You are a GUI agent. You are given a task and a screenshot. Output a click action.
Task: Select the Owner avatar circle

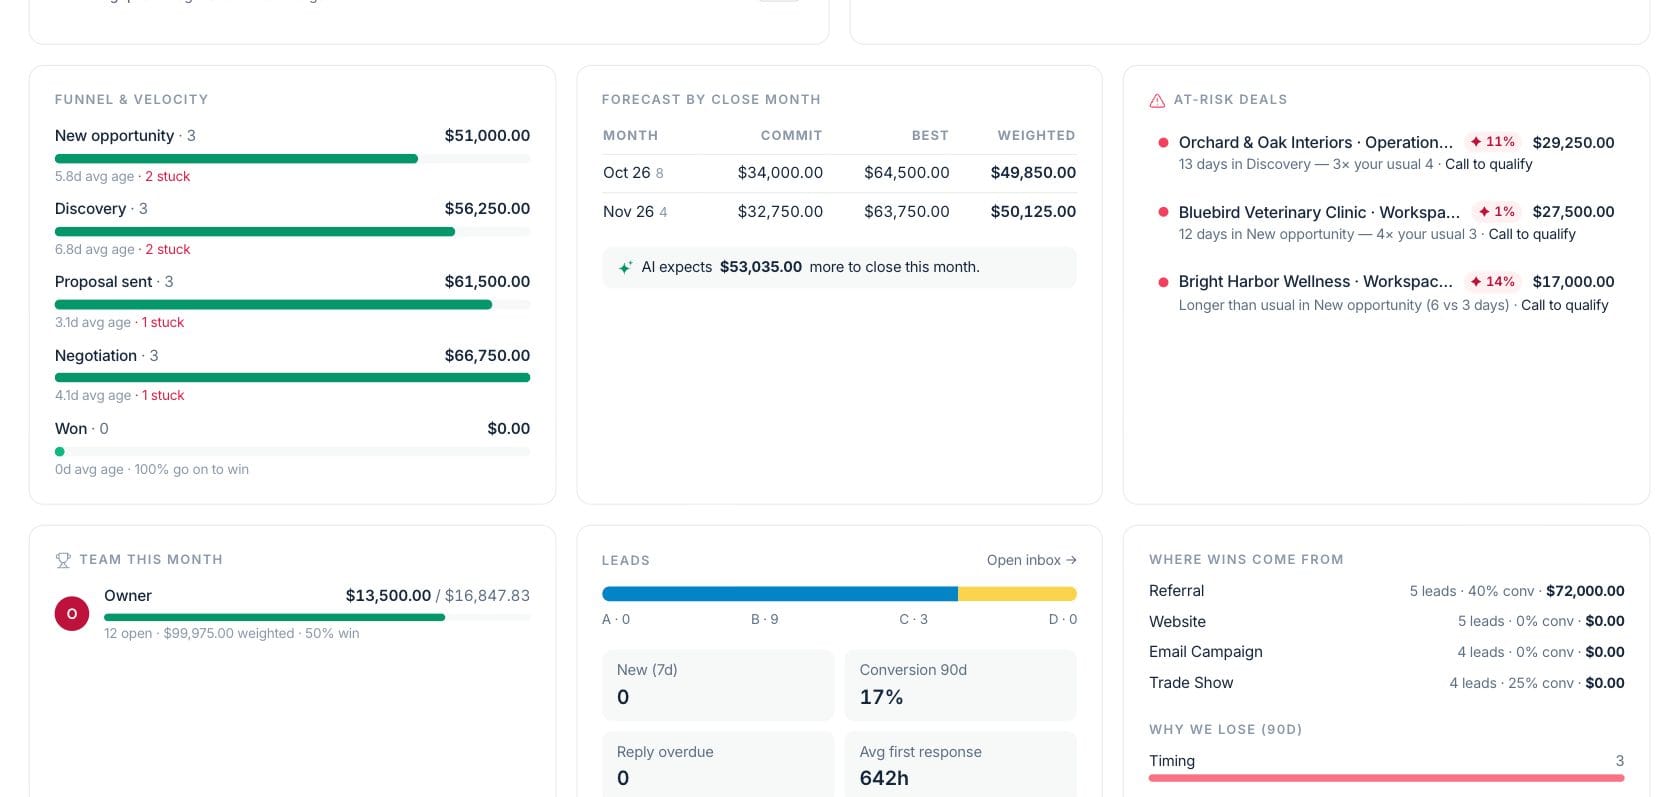click(72, 613)
